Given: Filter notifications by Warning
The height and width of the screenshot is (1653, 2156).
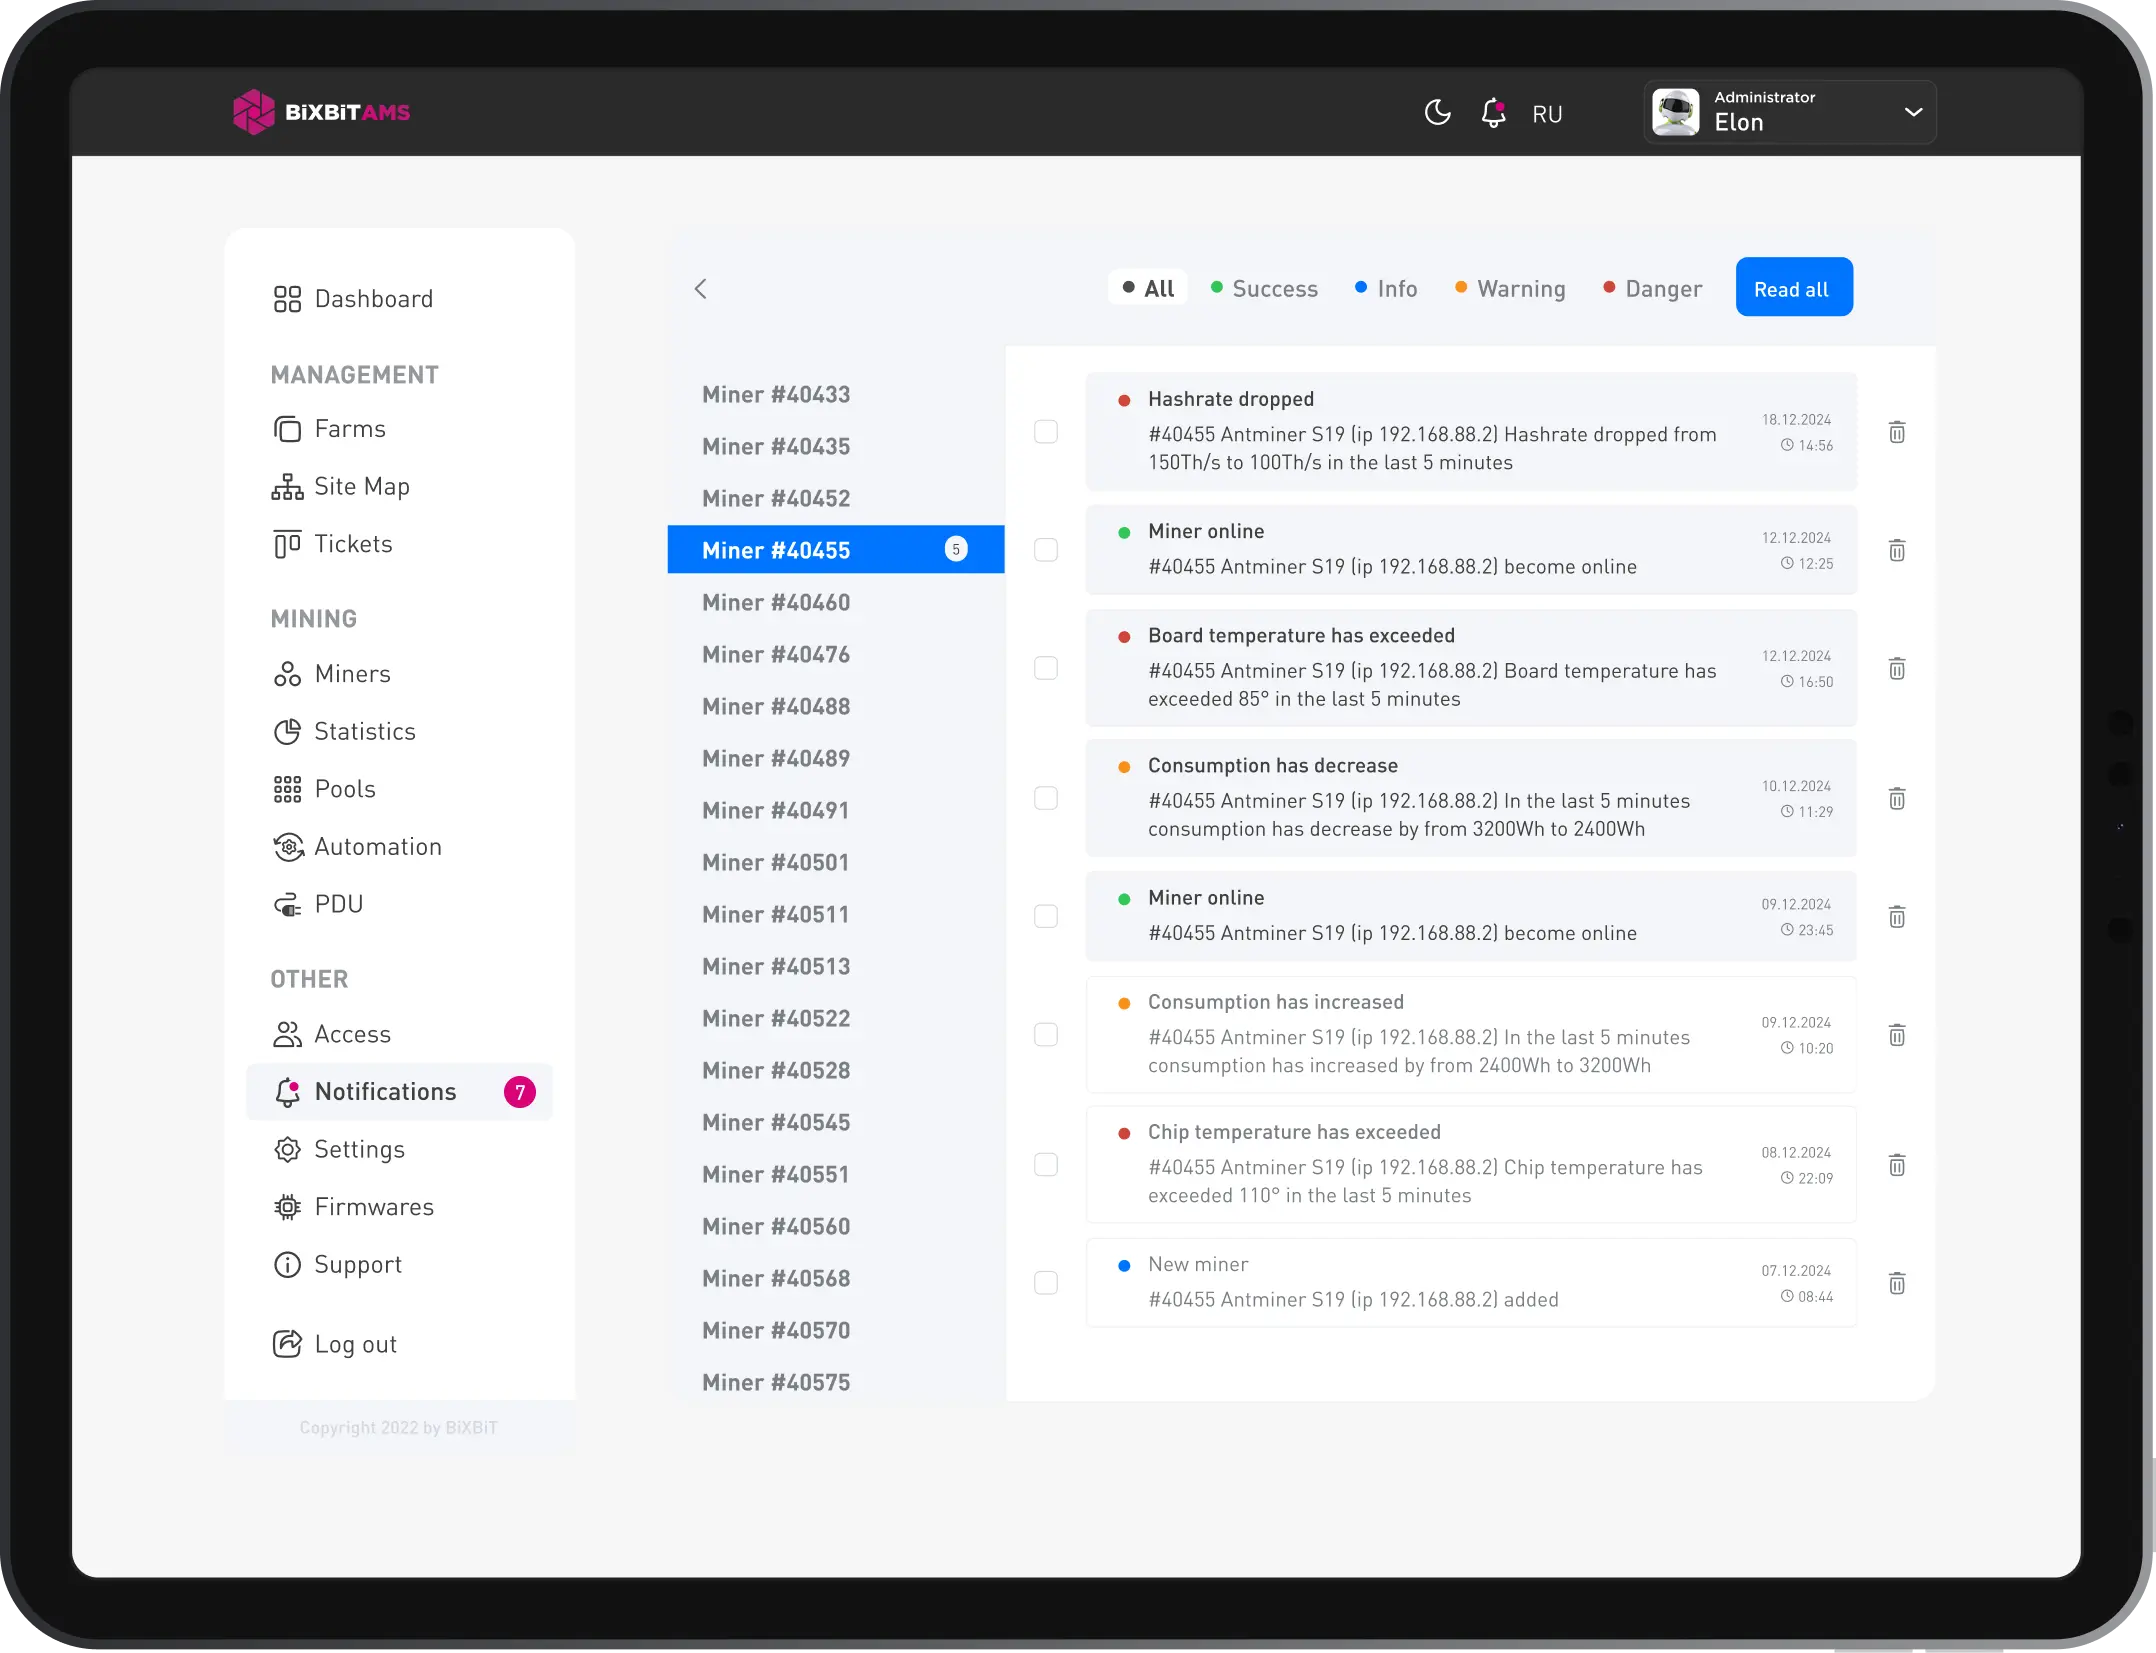Looking at the screenshot, I should (1510, 288).
